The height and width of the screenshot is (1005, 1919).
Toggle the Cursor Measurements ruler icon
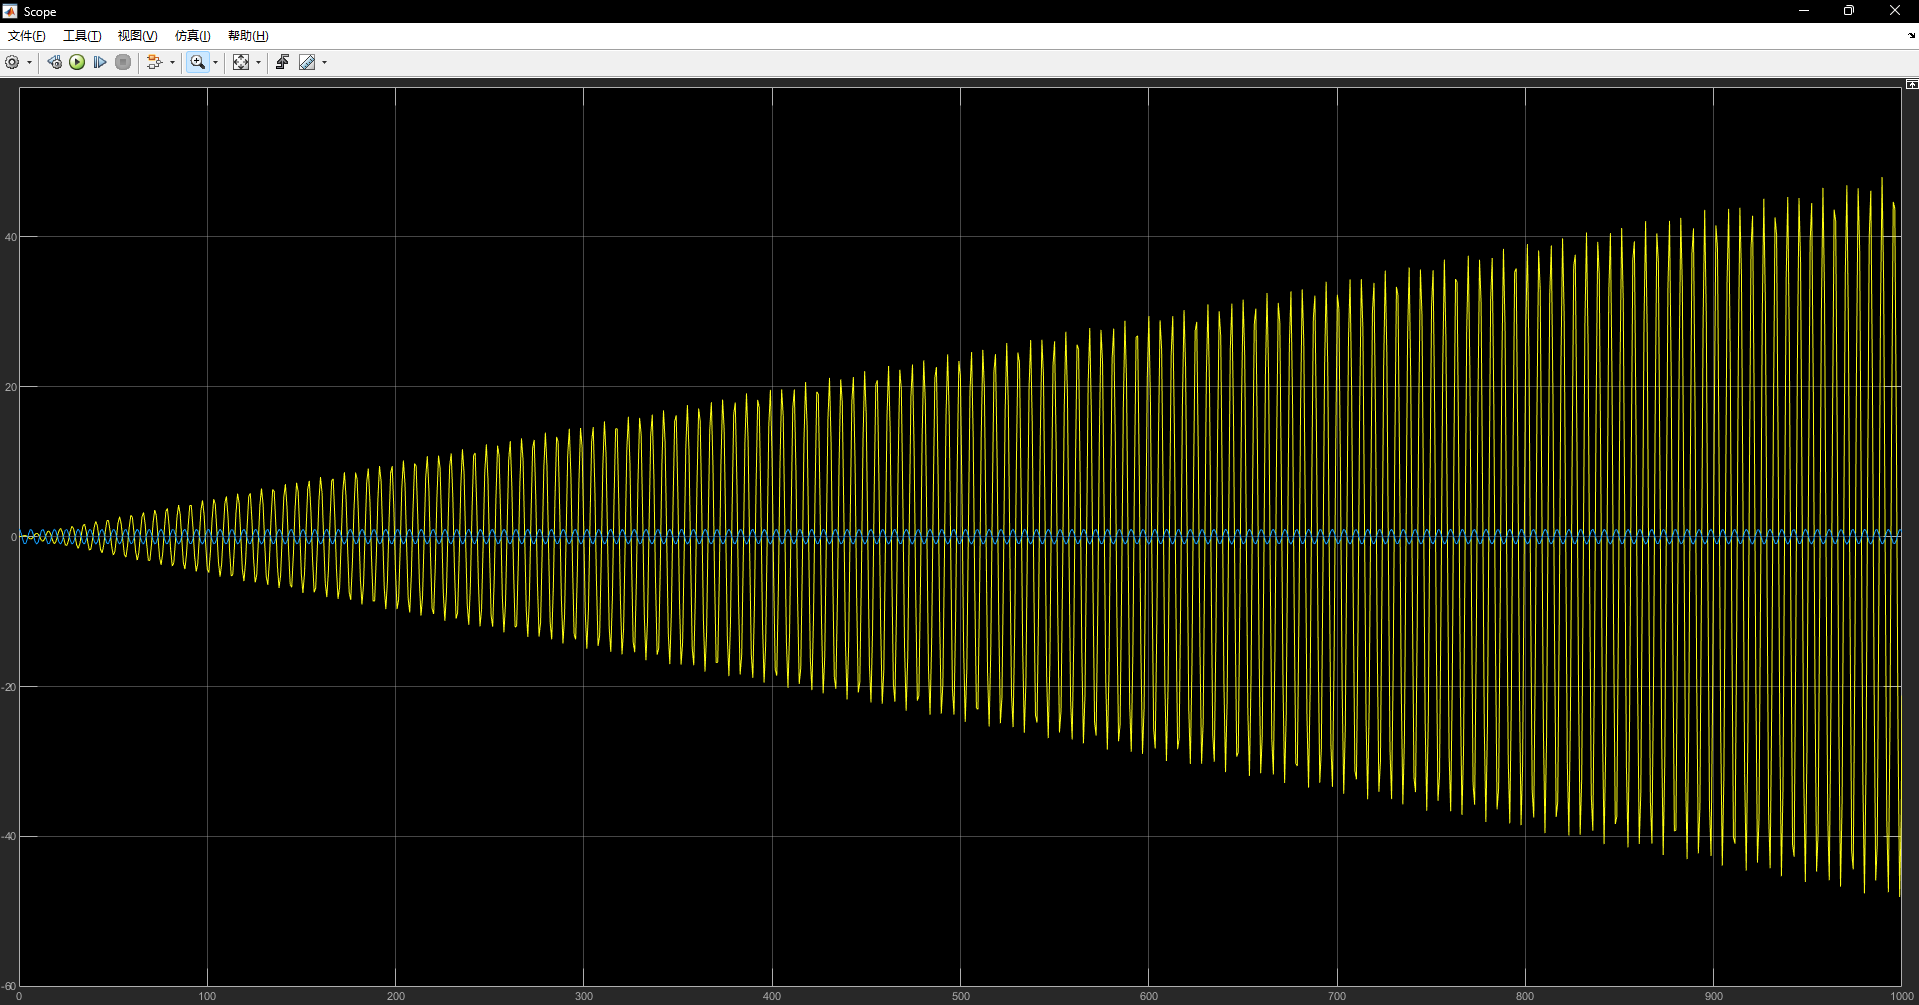[x=307, y=62]
